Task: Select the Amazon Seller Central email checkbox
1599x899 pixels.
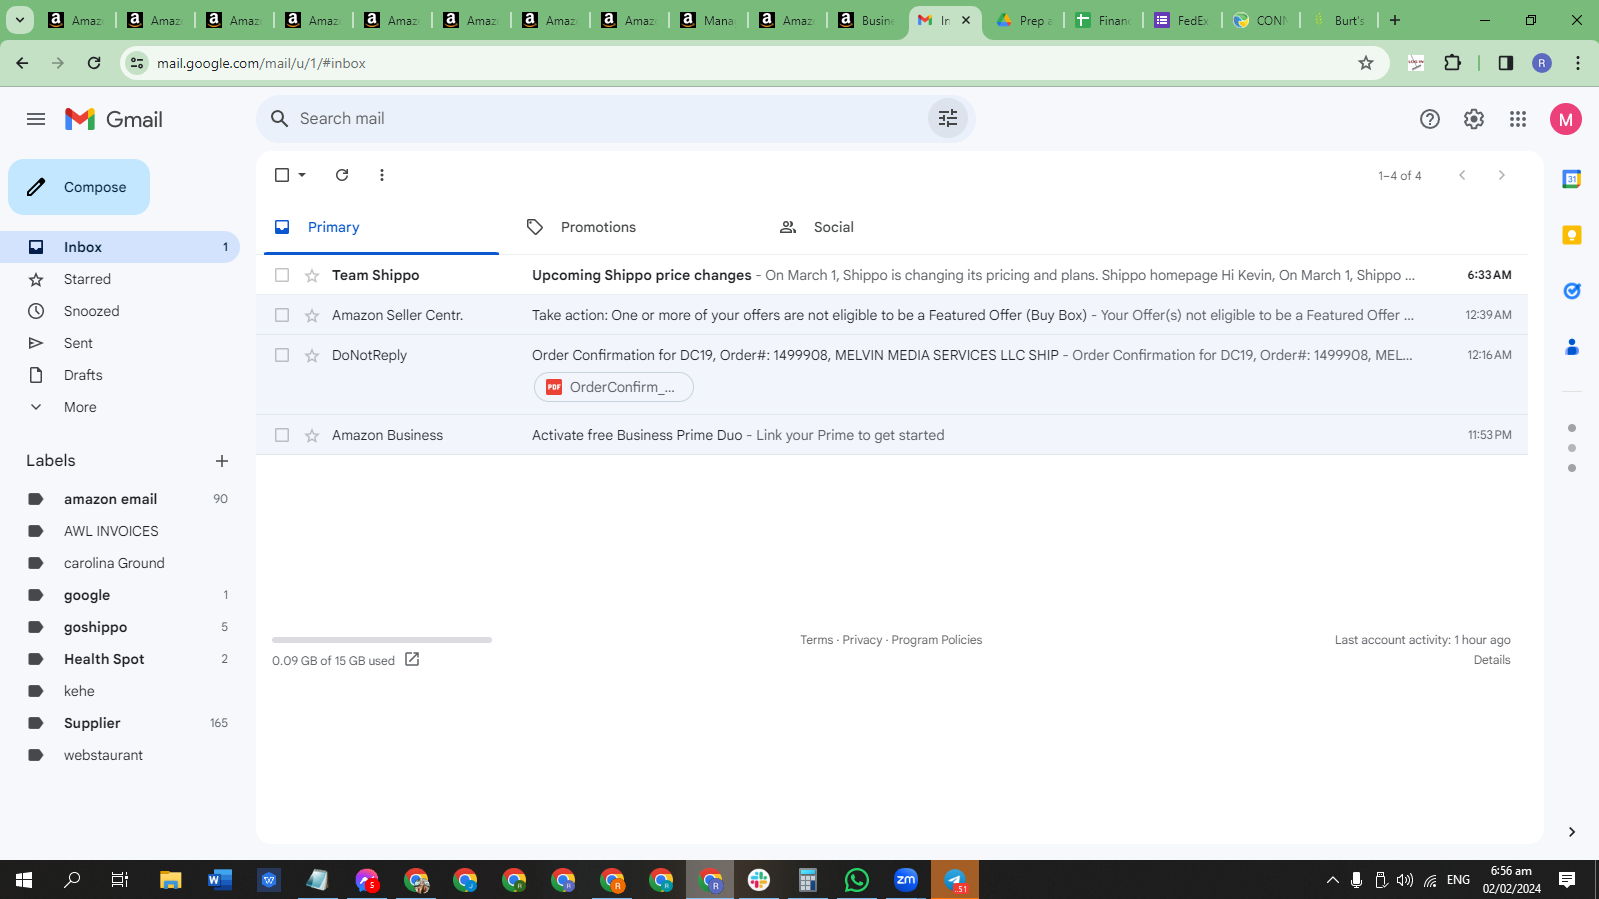Action: (282, 315)
